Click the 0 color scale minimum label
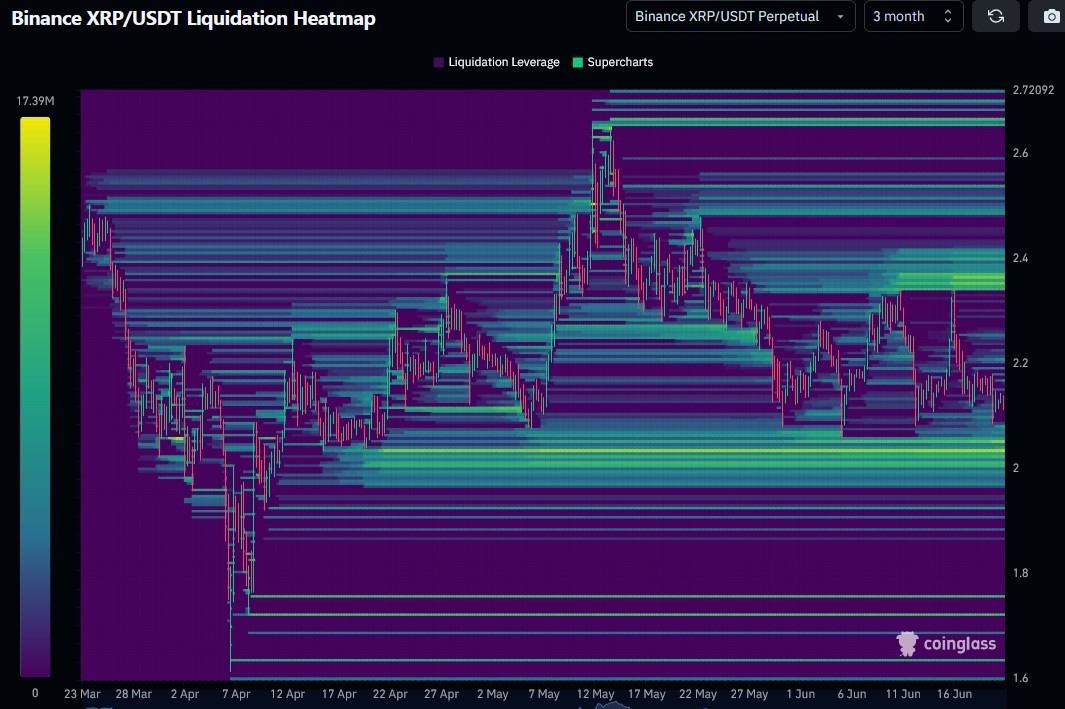The height and width of the screenshot is (709, 1065). pos(35,693)
